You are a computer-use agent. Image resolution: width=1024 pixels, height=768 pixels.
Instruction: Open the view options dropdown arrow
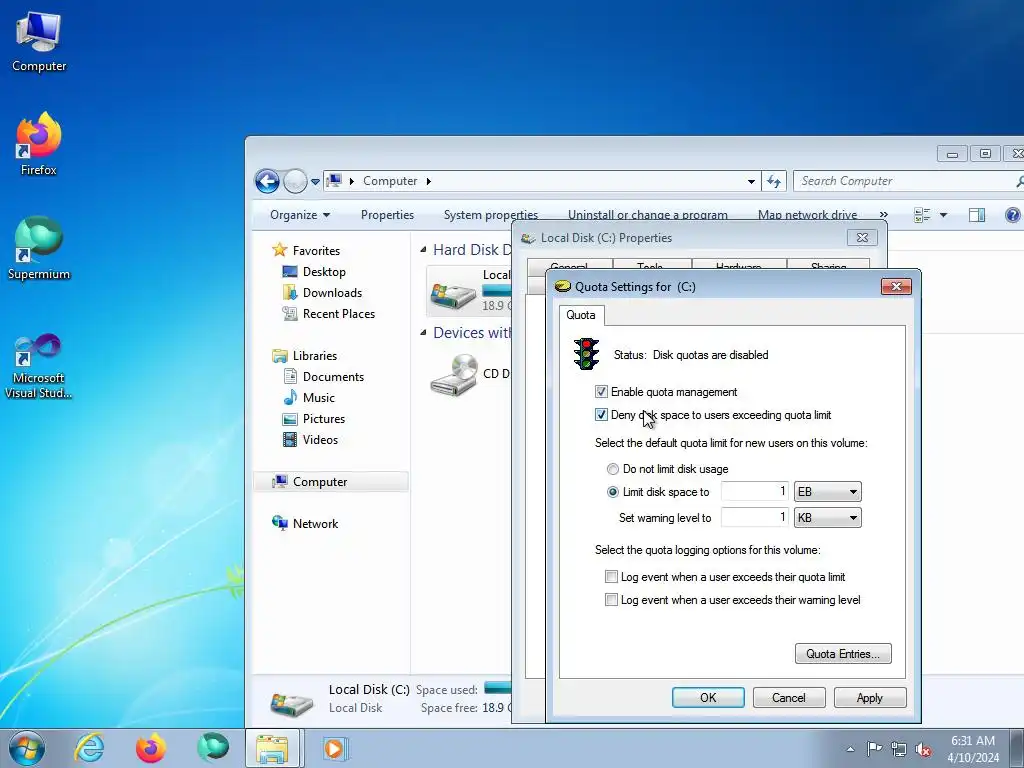click(x=943, y=215)
